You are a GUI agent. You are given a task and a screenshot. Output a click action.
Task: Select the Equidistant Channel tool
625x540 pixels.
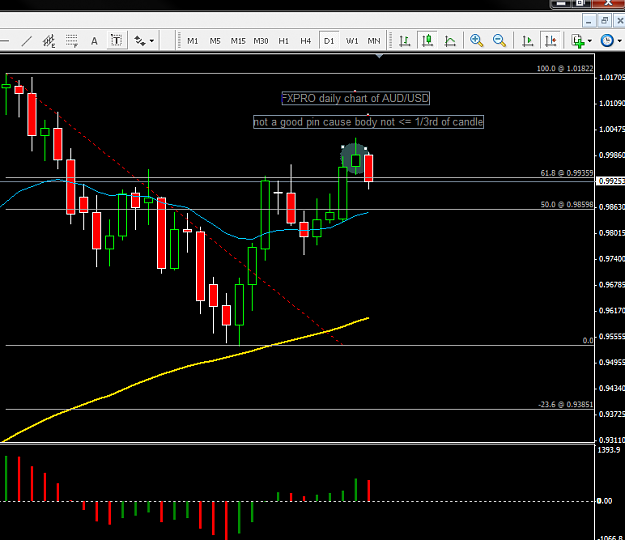(x=49, y=41)
